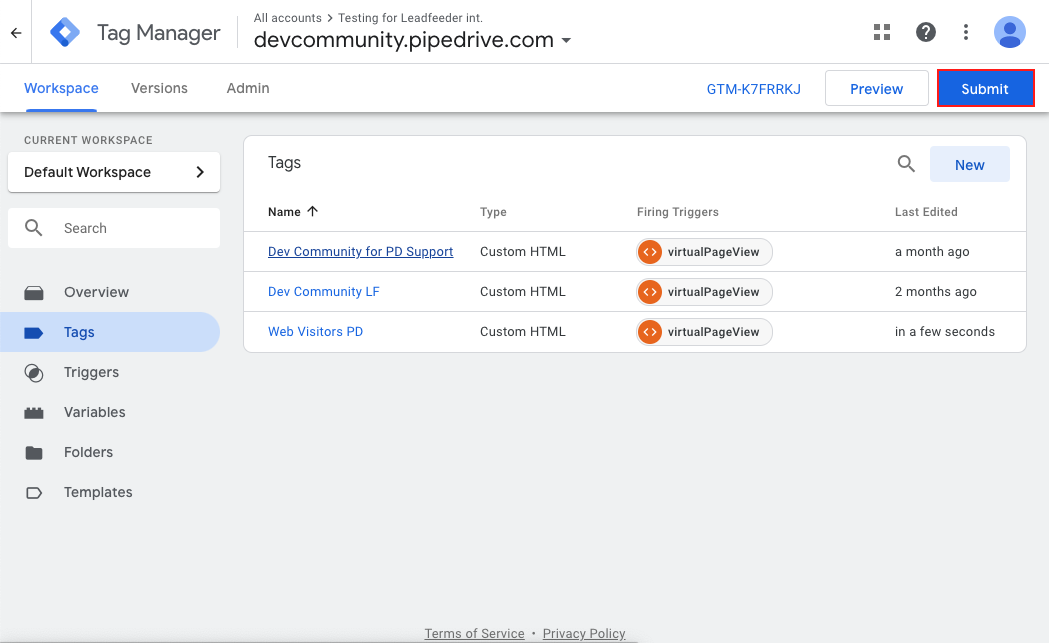
Task: Click the Type column header
Action: [x=493, y=212]
